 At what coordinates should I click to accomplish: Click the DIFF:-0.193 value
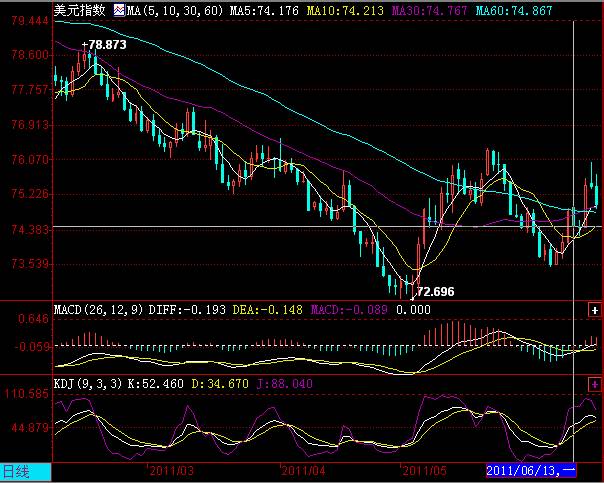187,310
